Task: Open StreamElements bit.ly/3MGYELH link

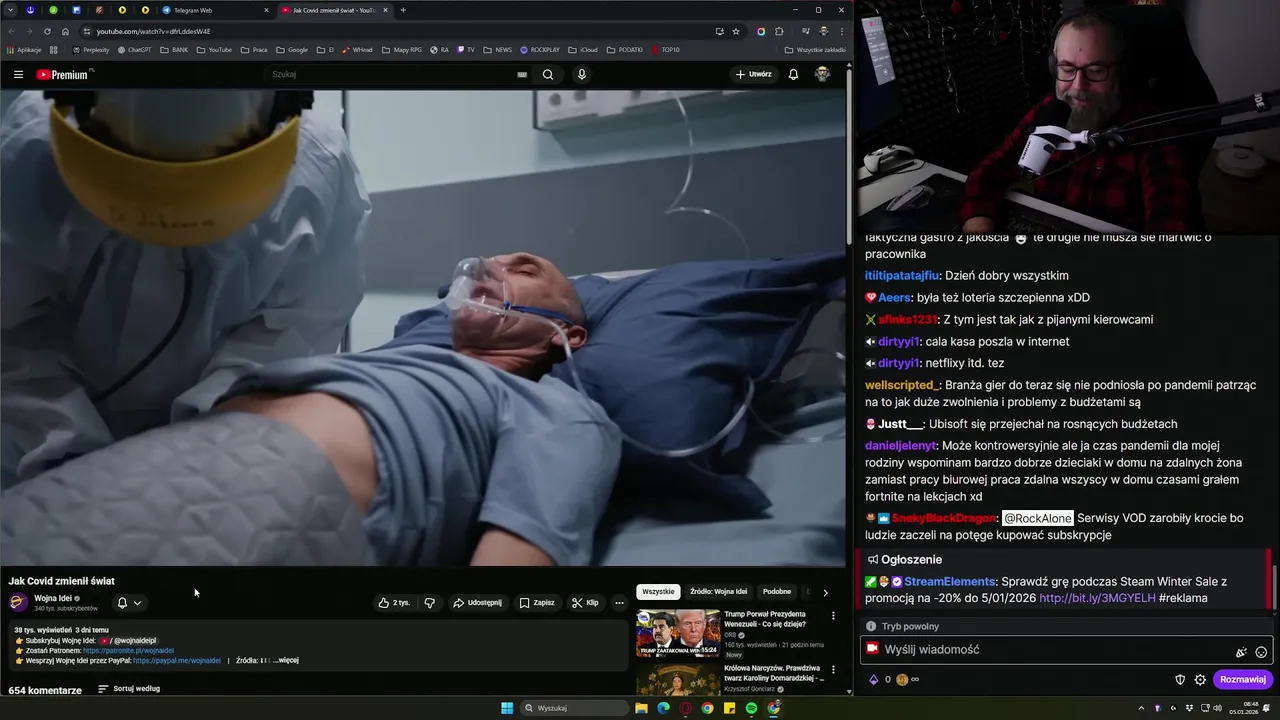Action: tap(1097, 598)
